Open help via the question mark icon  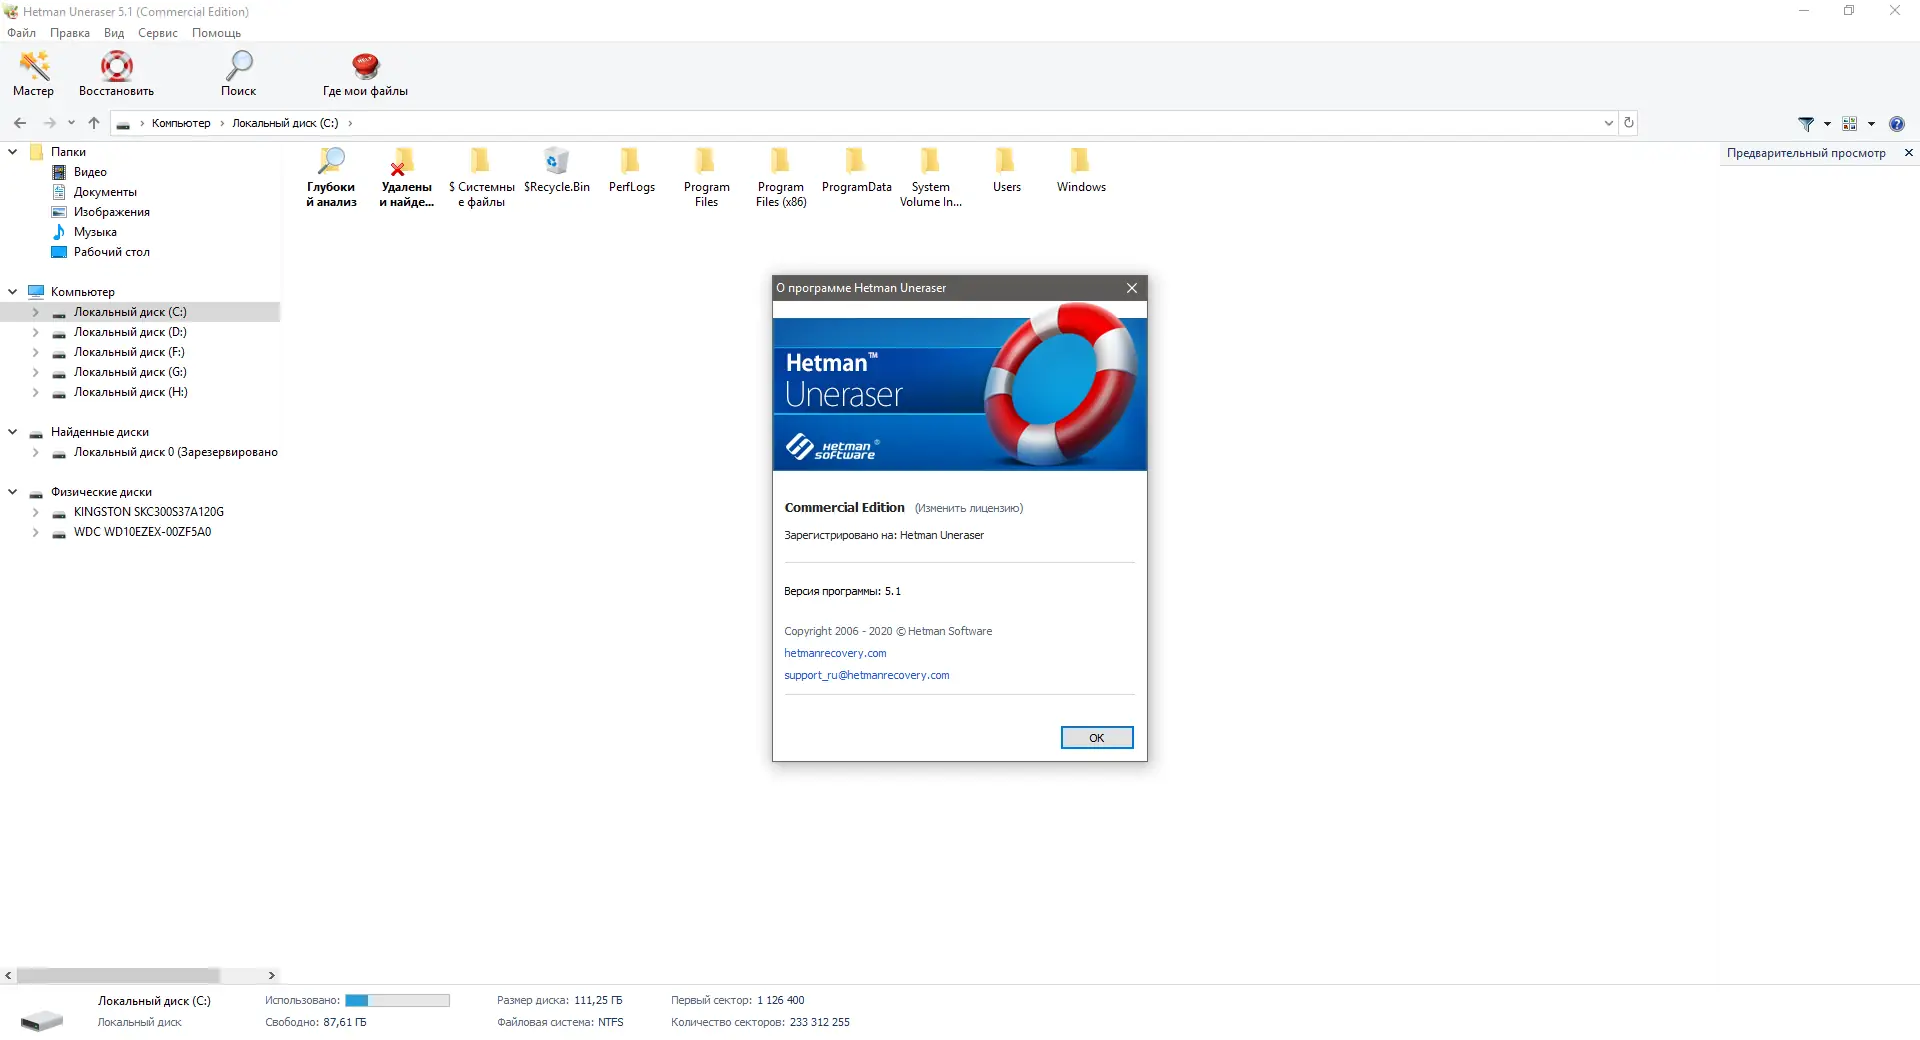point(1897,124)
